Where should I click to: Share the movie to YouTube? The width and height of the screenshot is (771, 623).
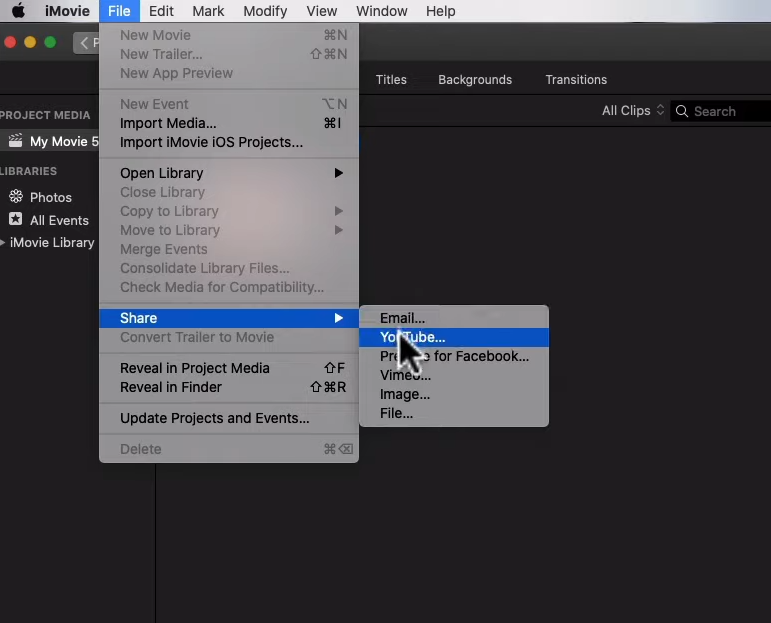[x=454, y=337]
